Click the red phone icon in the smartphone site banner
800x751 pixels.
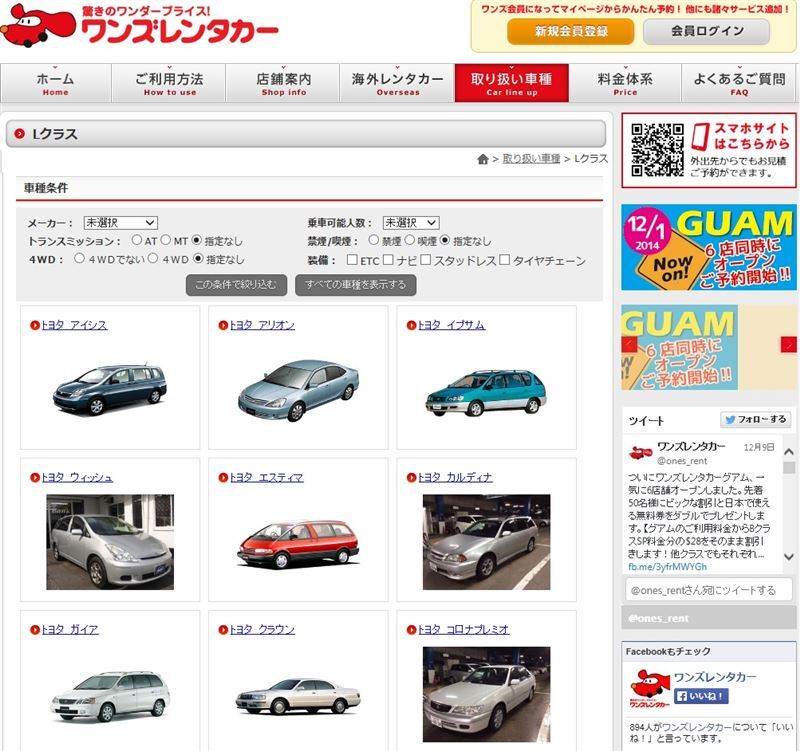pos(700,137)
